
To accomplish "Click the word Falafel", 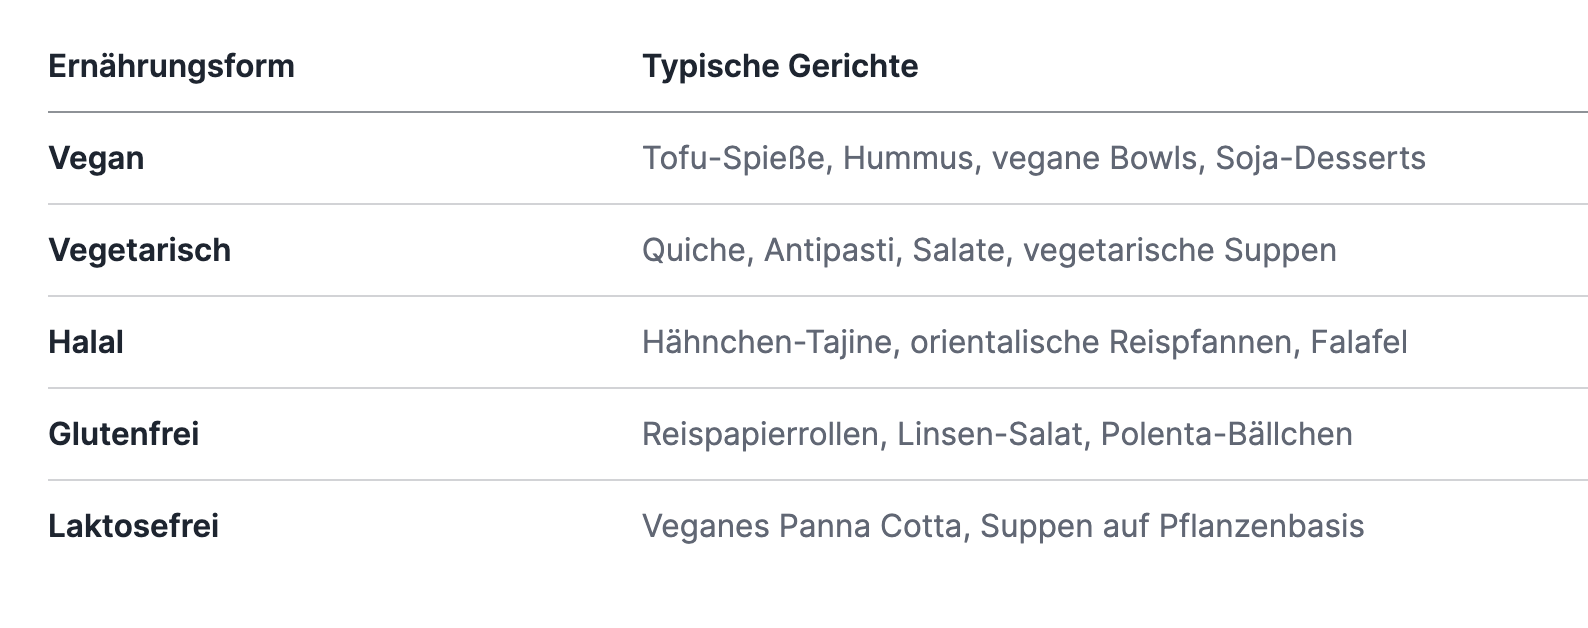I will 1359,342.
